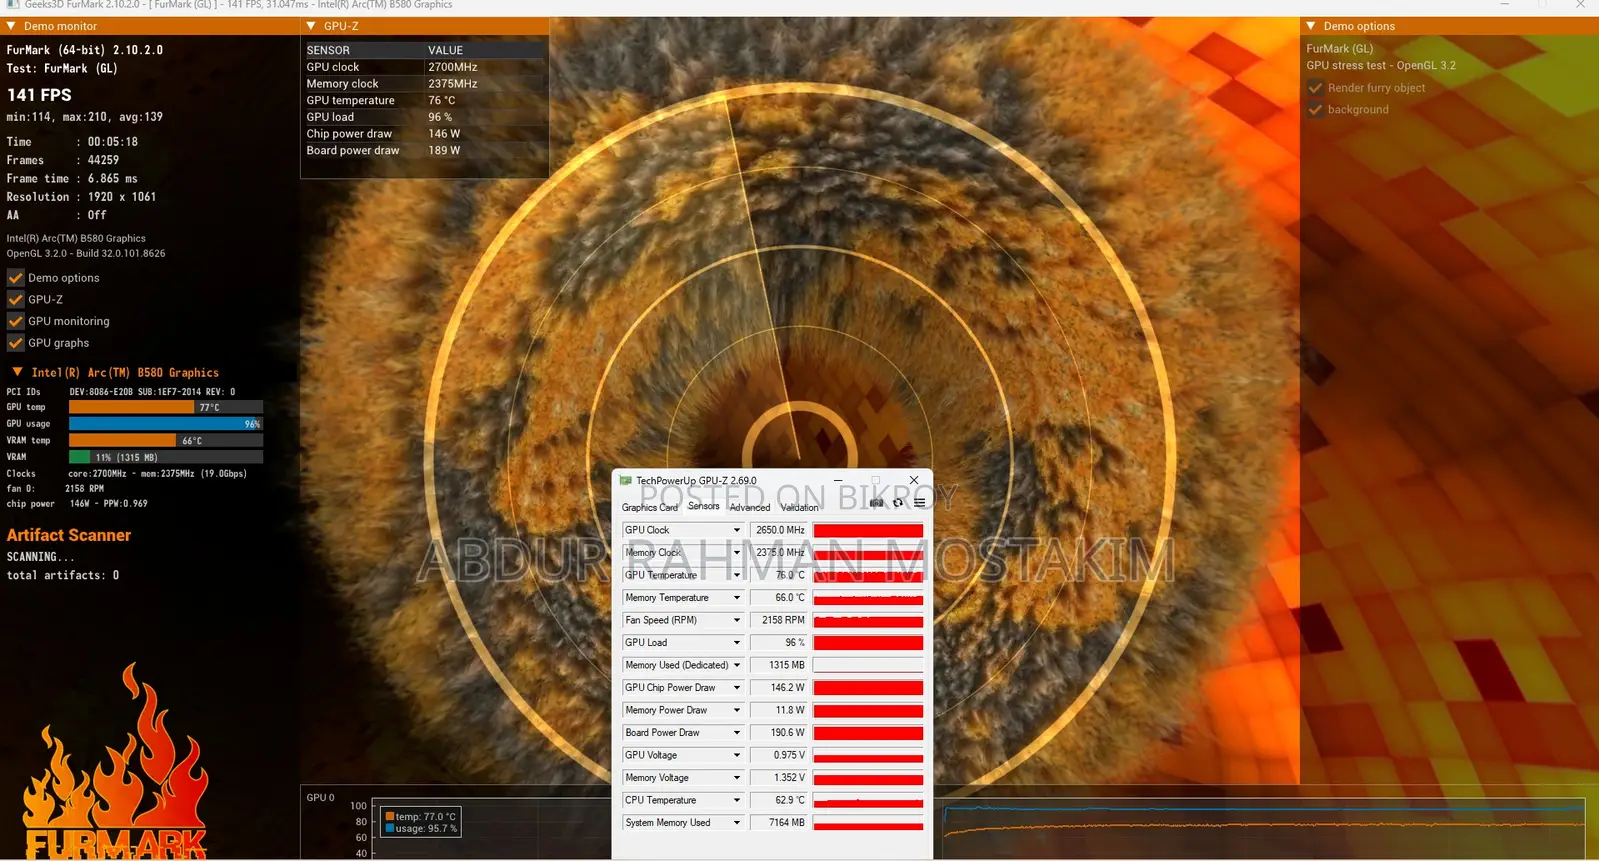
Task: Click the Board power draw 189 W overlay row
Action: pos(424,151)
